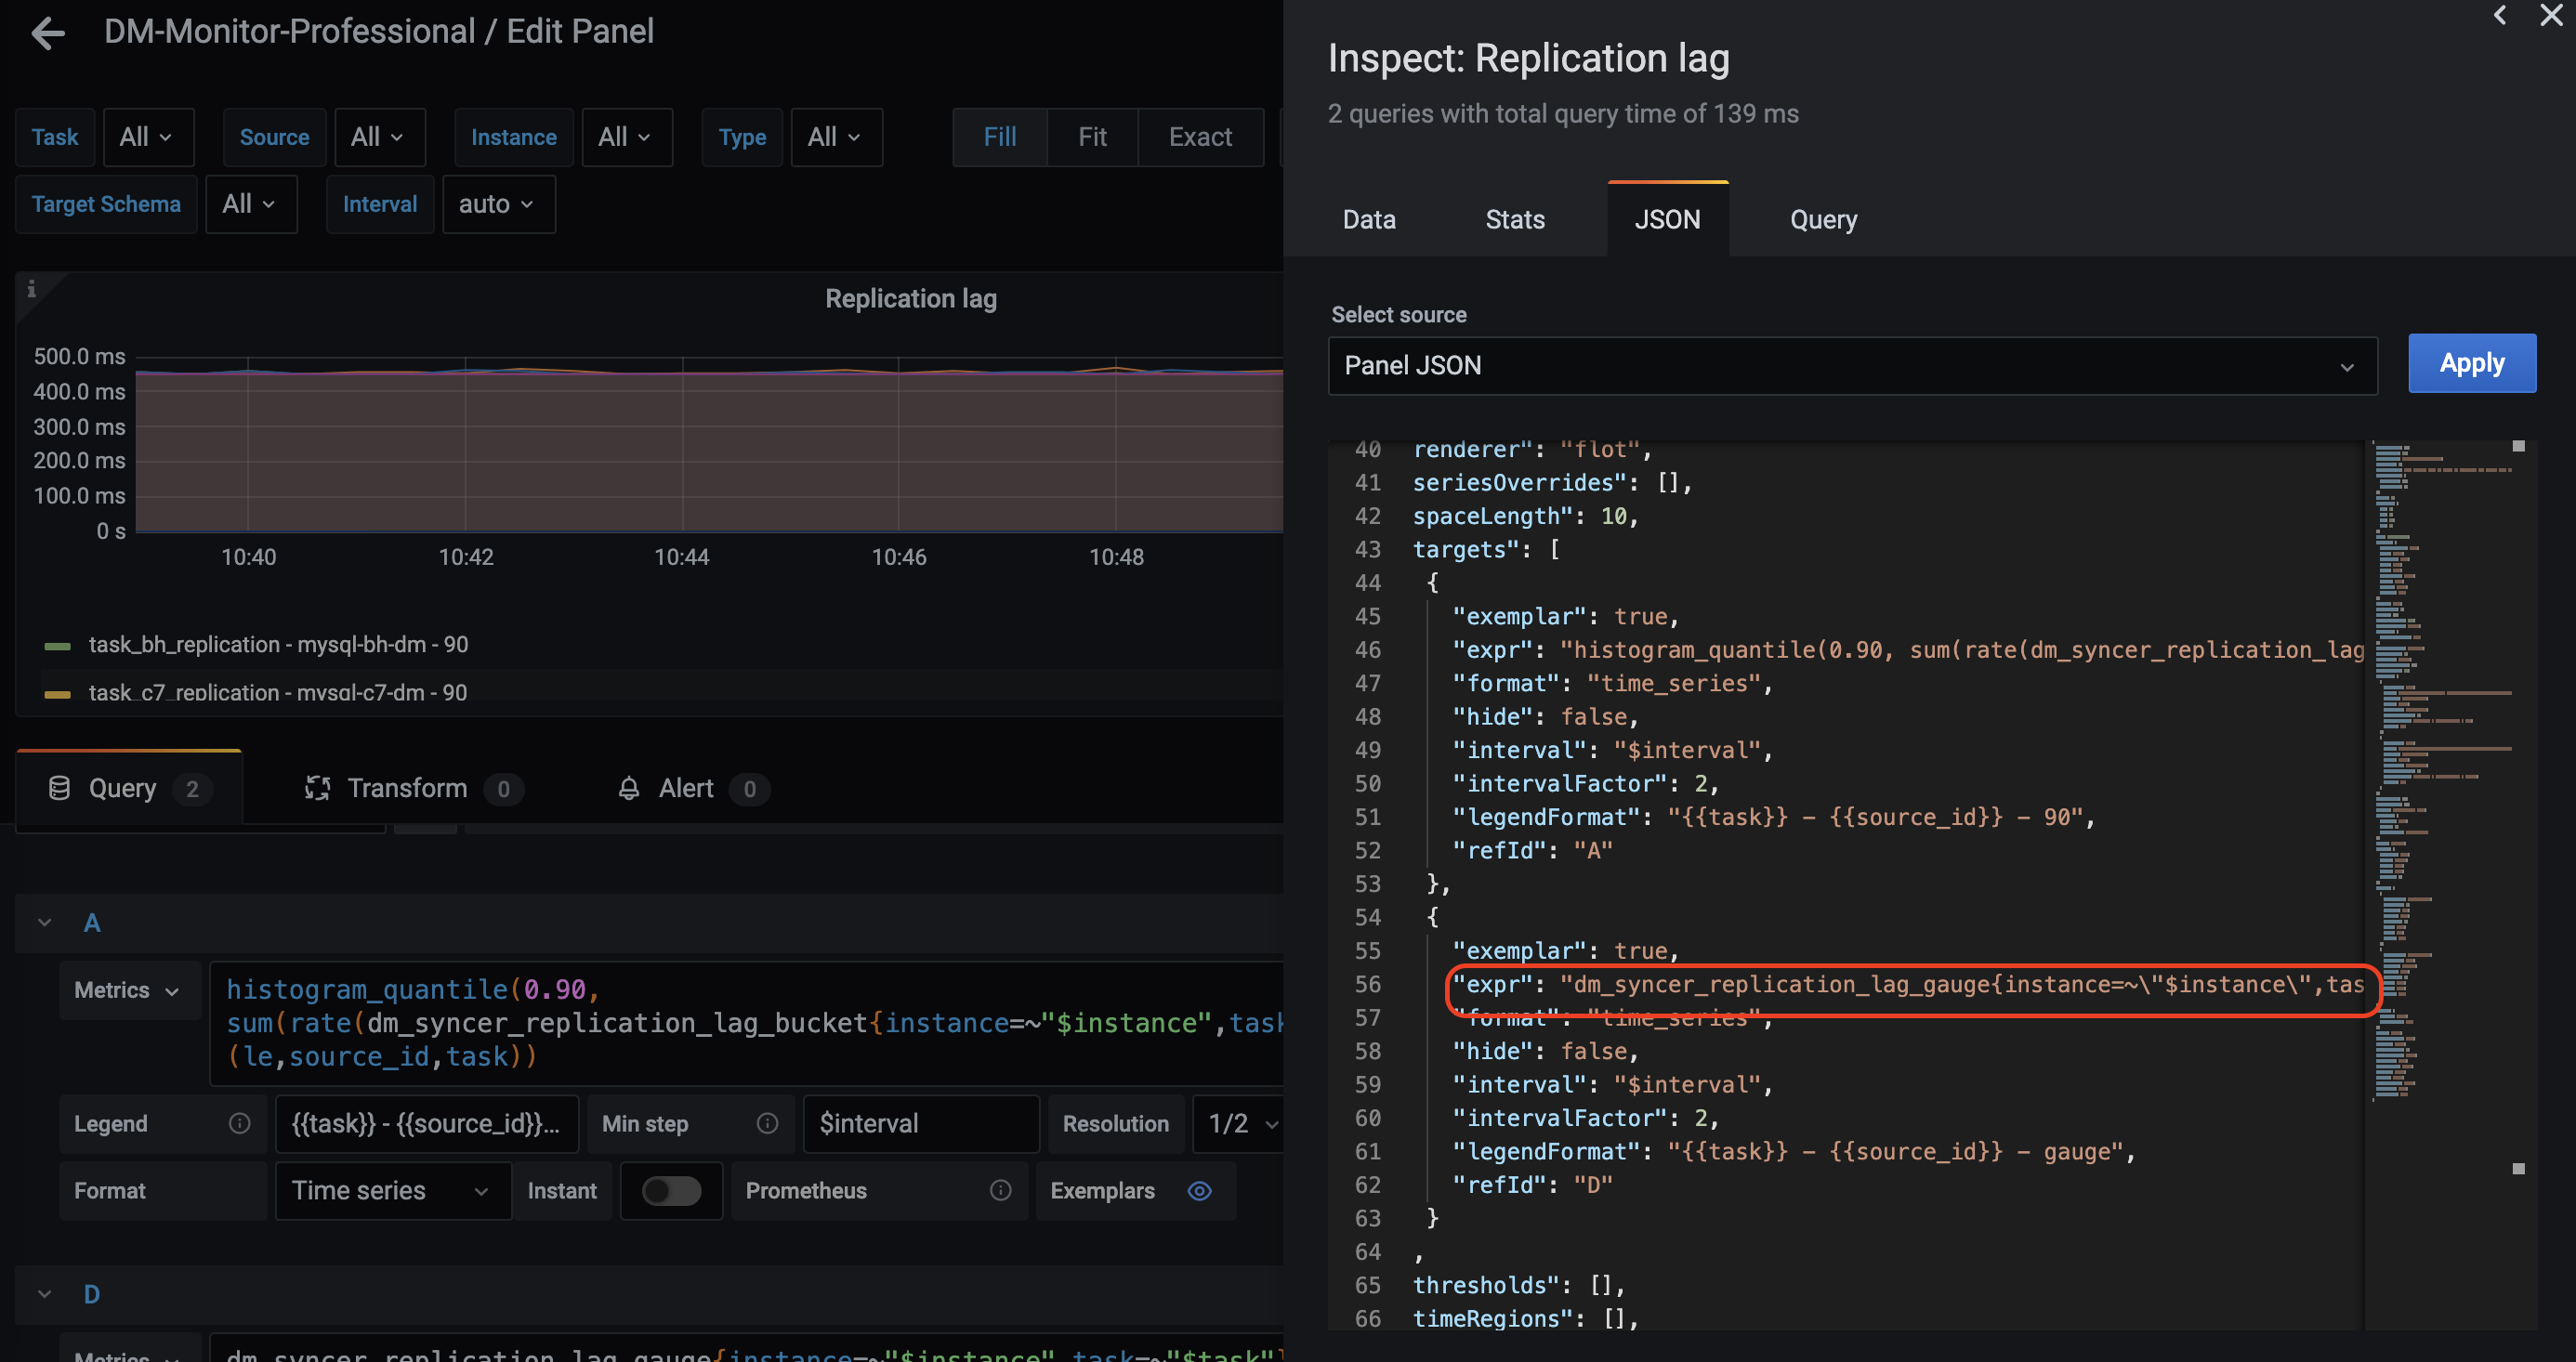
Task: Open the Format Time series dropdown
Action: (x=392, y=1190)
